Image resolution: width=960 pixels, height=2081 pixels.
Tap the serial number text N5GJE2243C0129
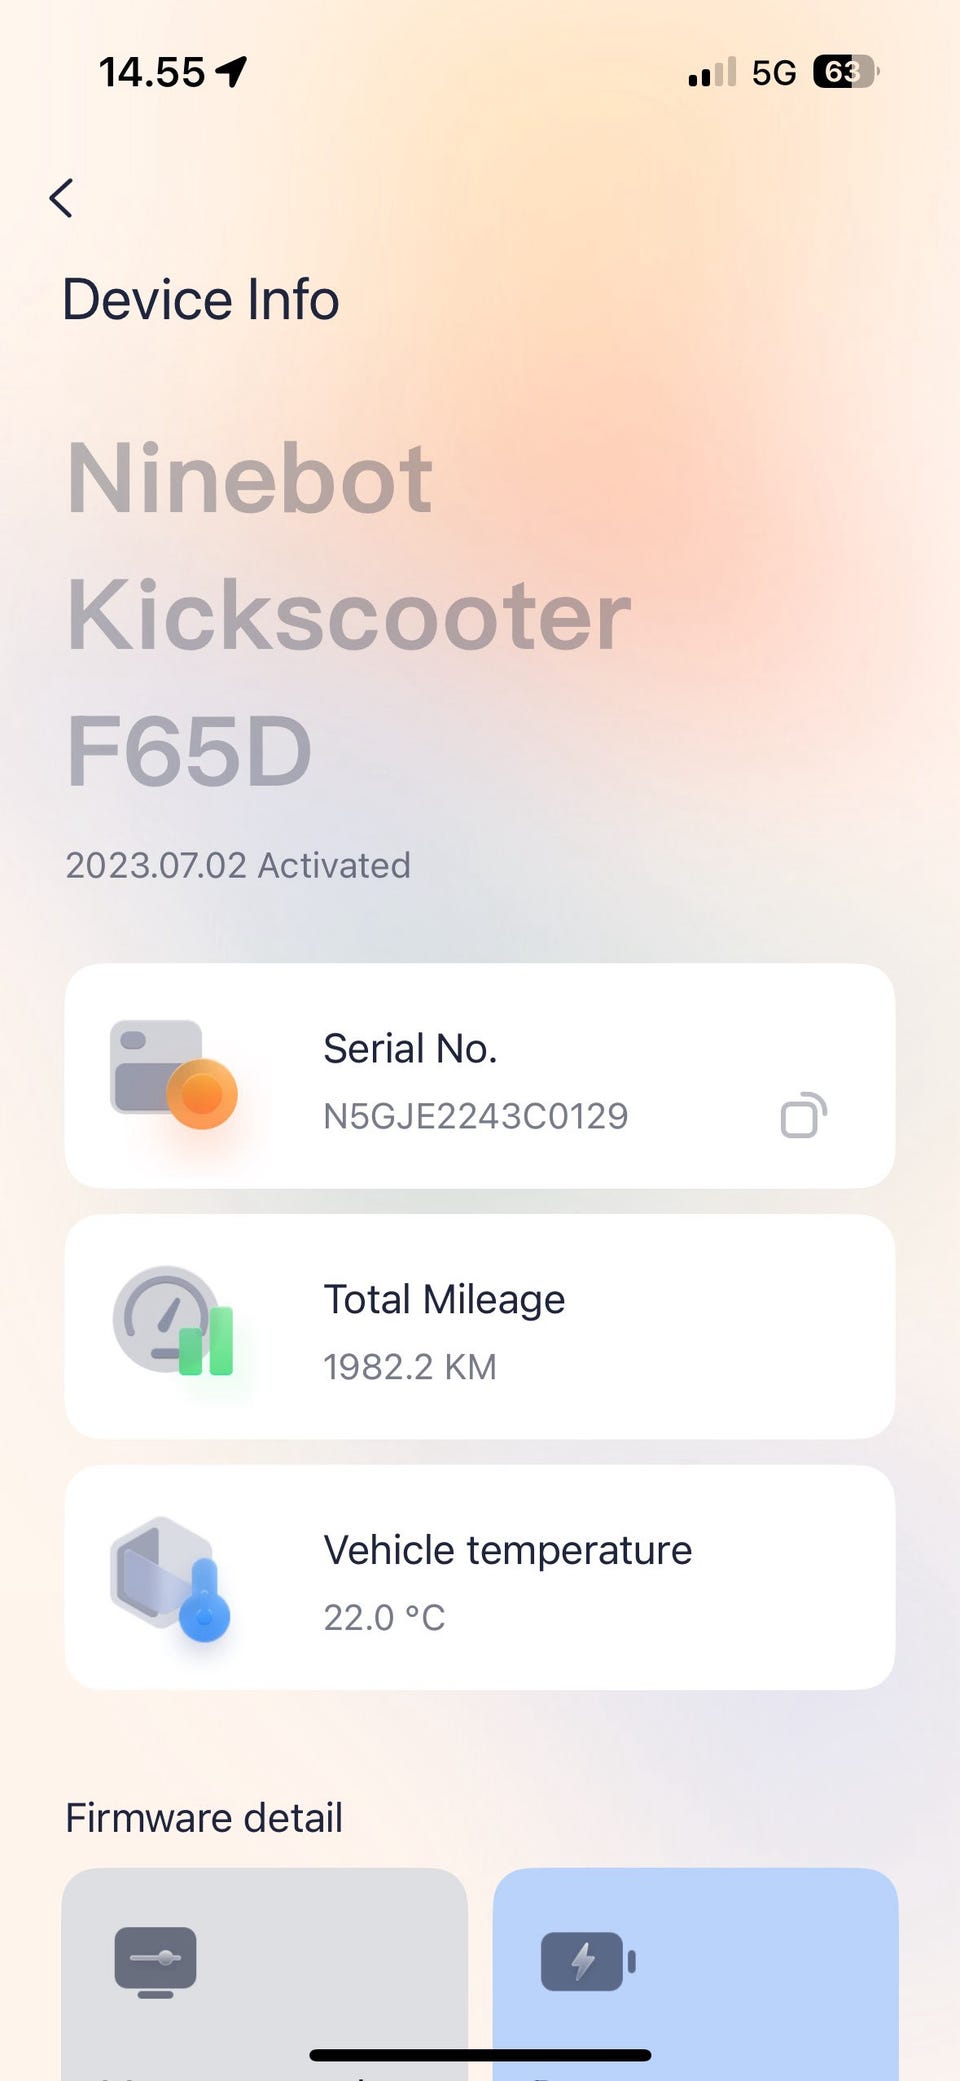[475, 1116]
